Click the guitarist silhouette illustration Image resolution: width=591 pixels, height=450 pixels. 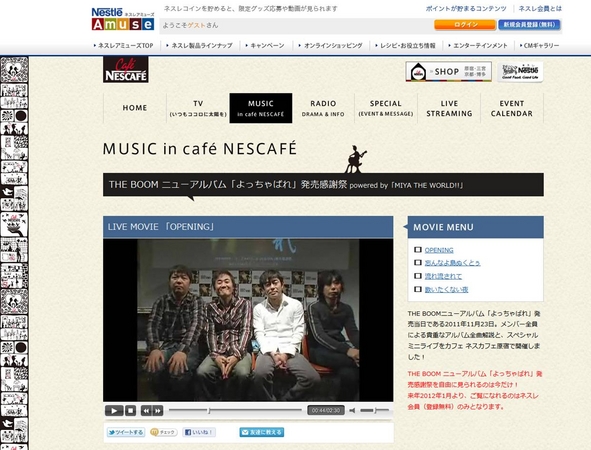[x=355, y=159]
